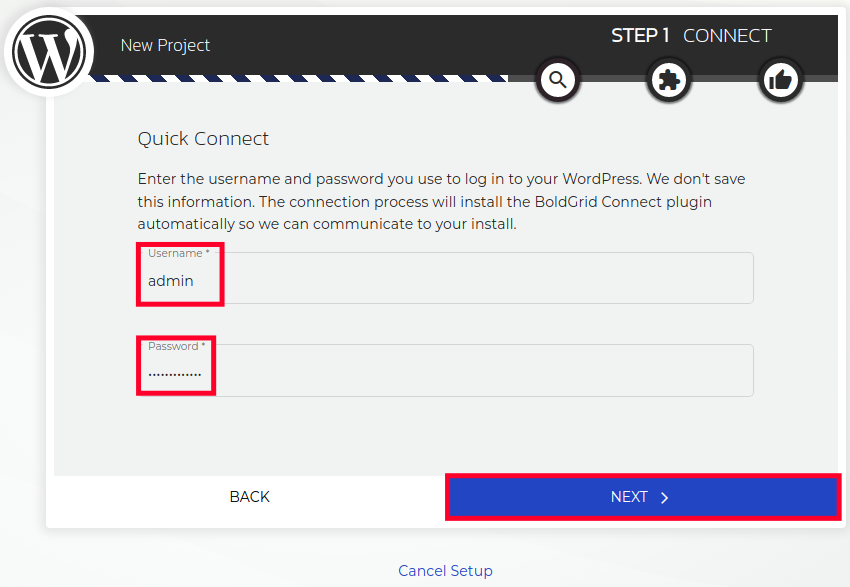Select the thumbs-up step icon
850x587 pixels.
coord(781,80)
